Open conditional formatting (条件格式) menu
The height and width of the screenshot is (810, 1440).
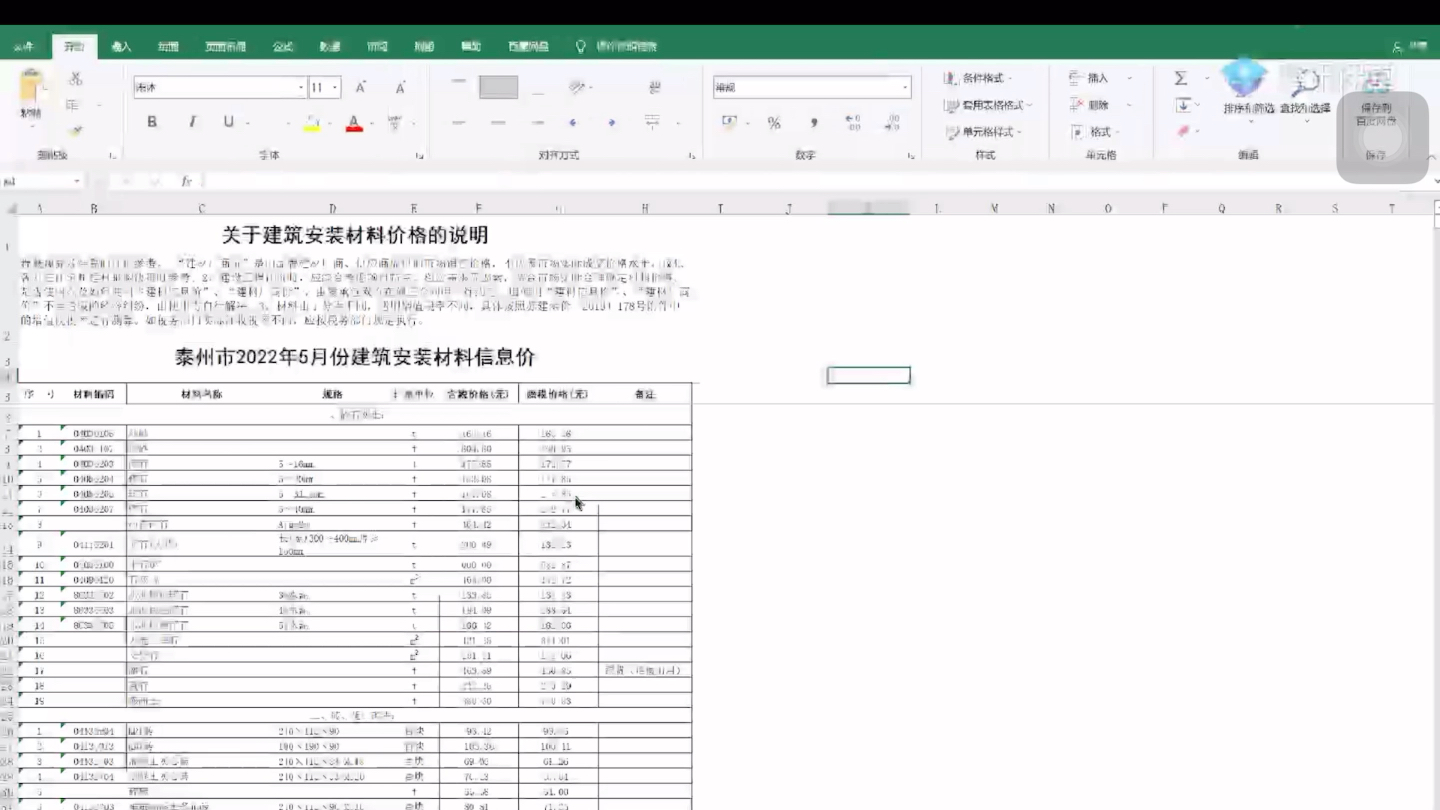pyautogui.click(x=979, y=78)
